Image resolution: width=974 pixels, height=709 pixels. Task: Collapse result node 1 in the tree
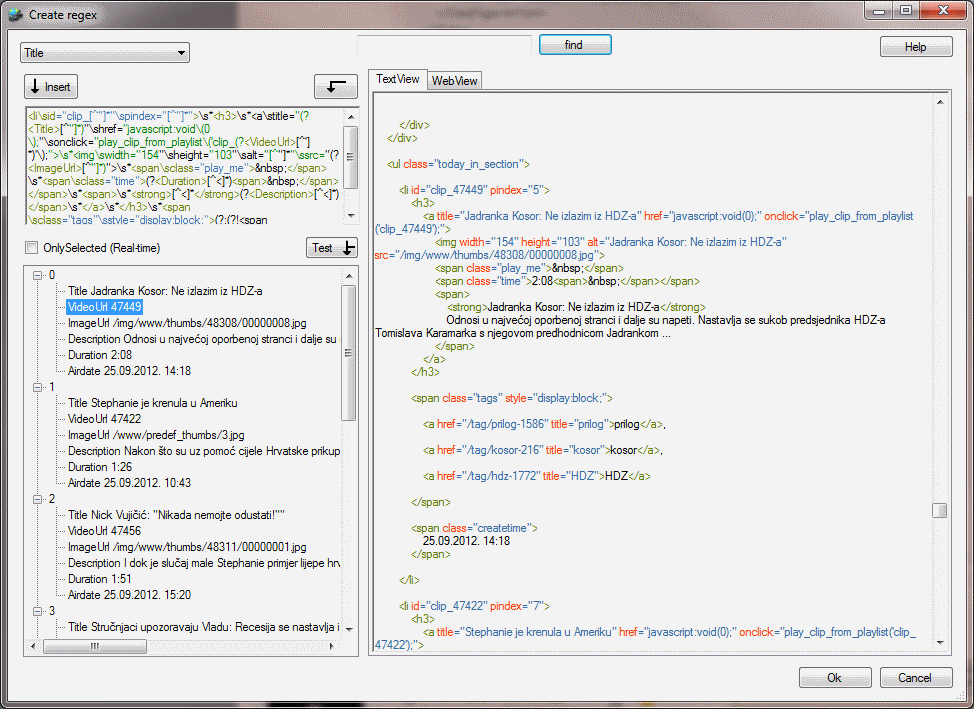[x=37, y=387]
